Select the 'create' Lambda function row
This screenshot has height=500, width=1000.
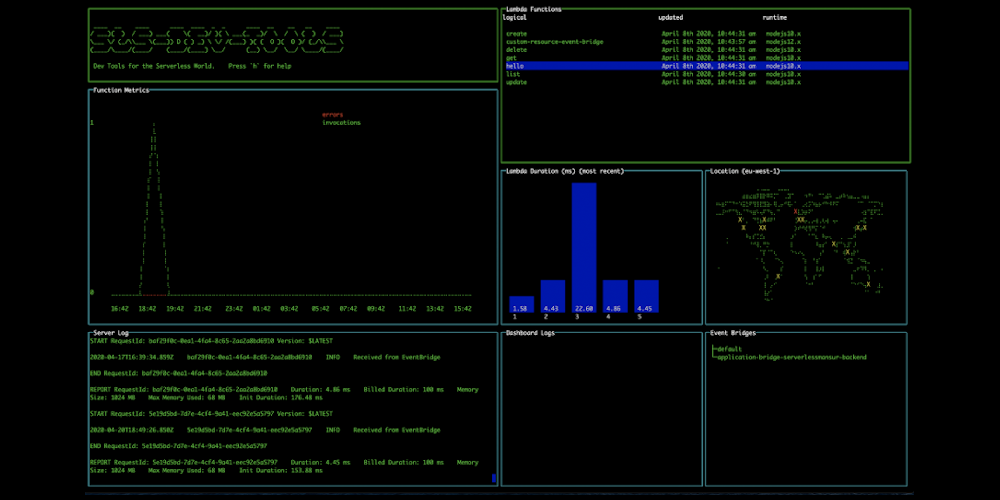coord(706,33)
